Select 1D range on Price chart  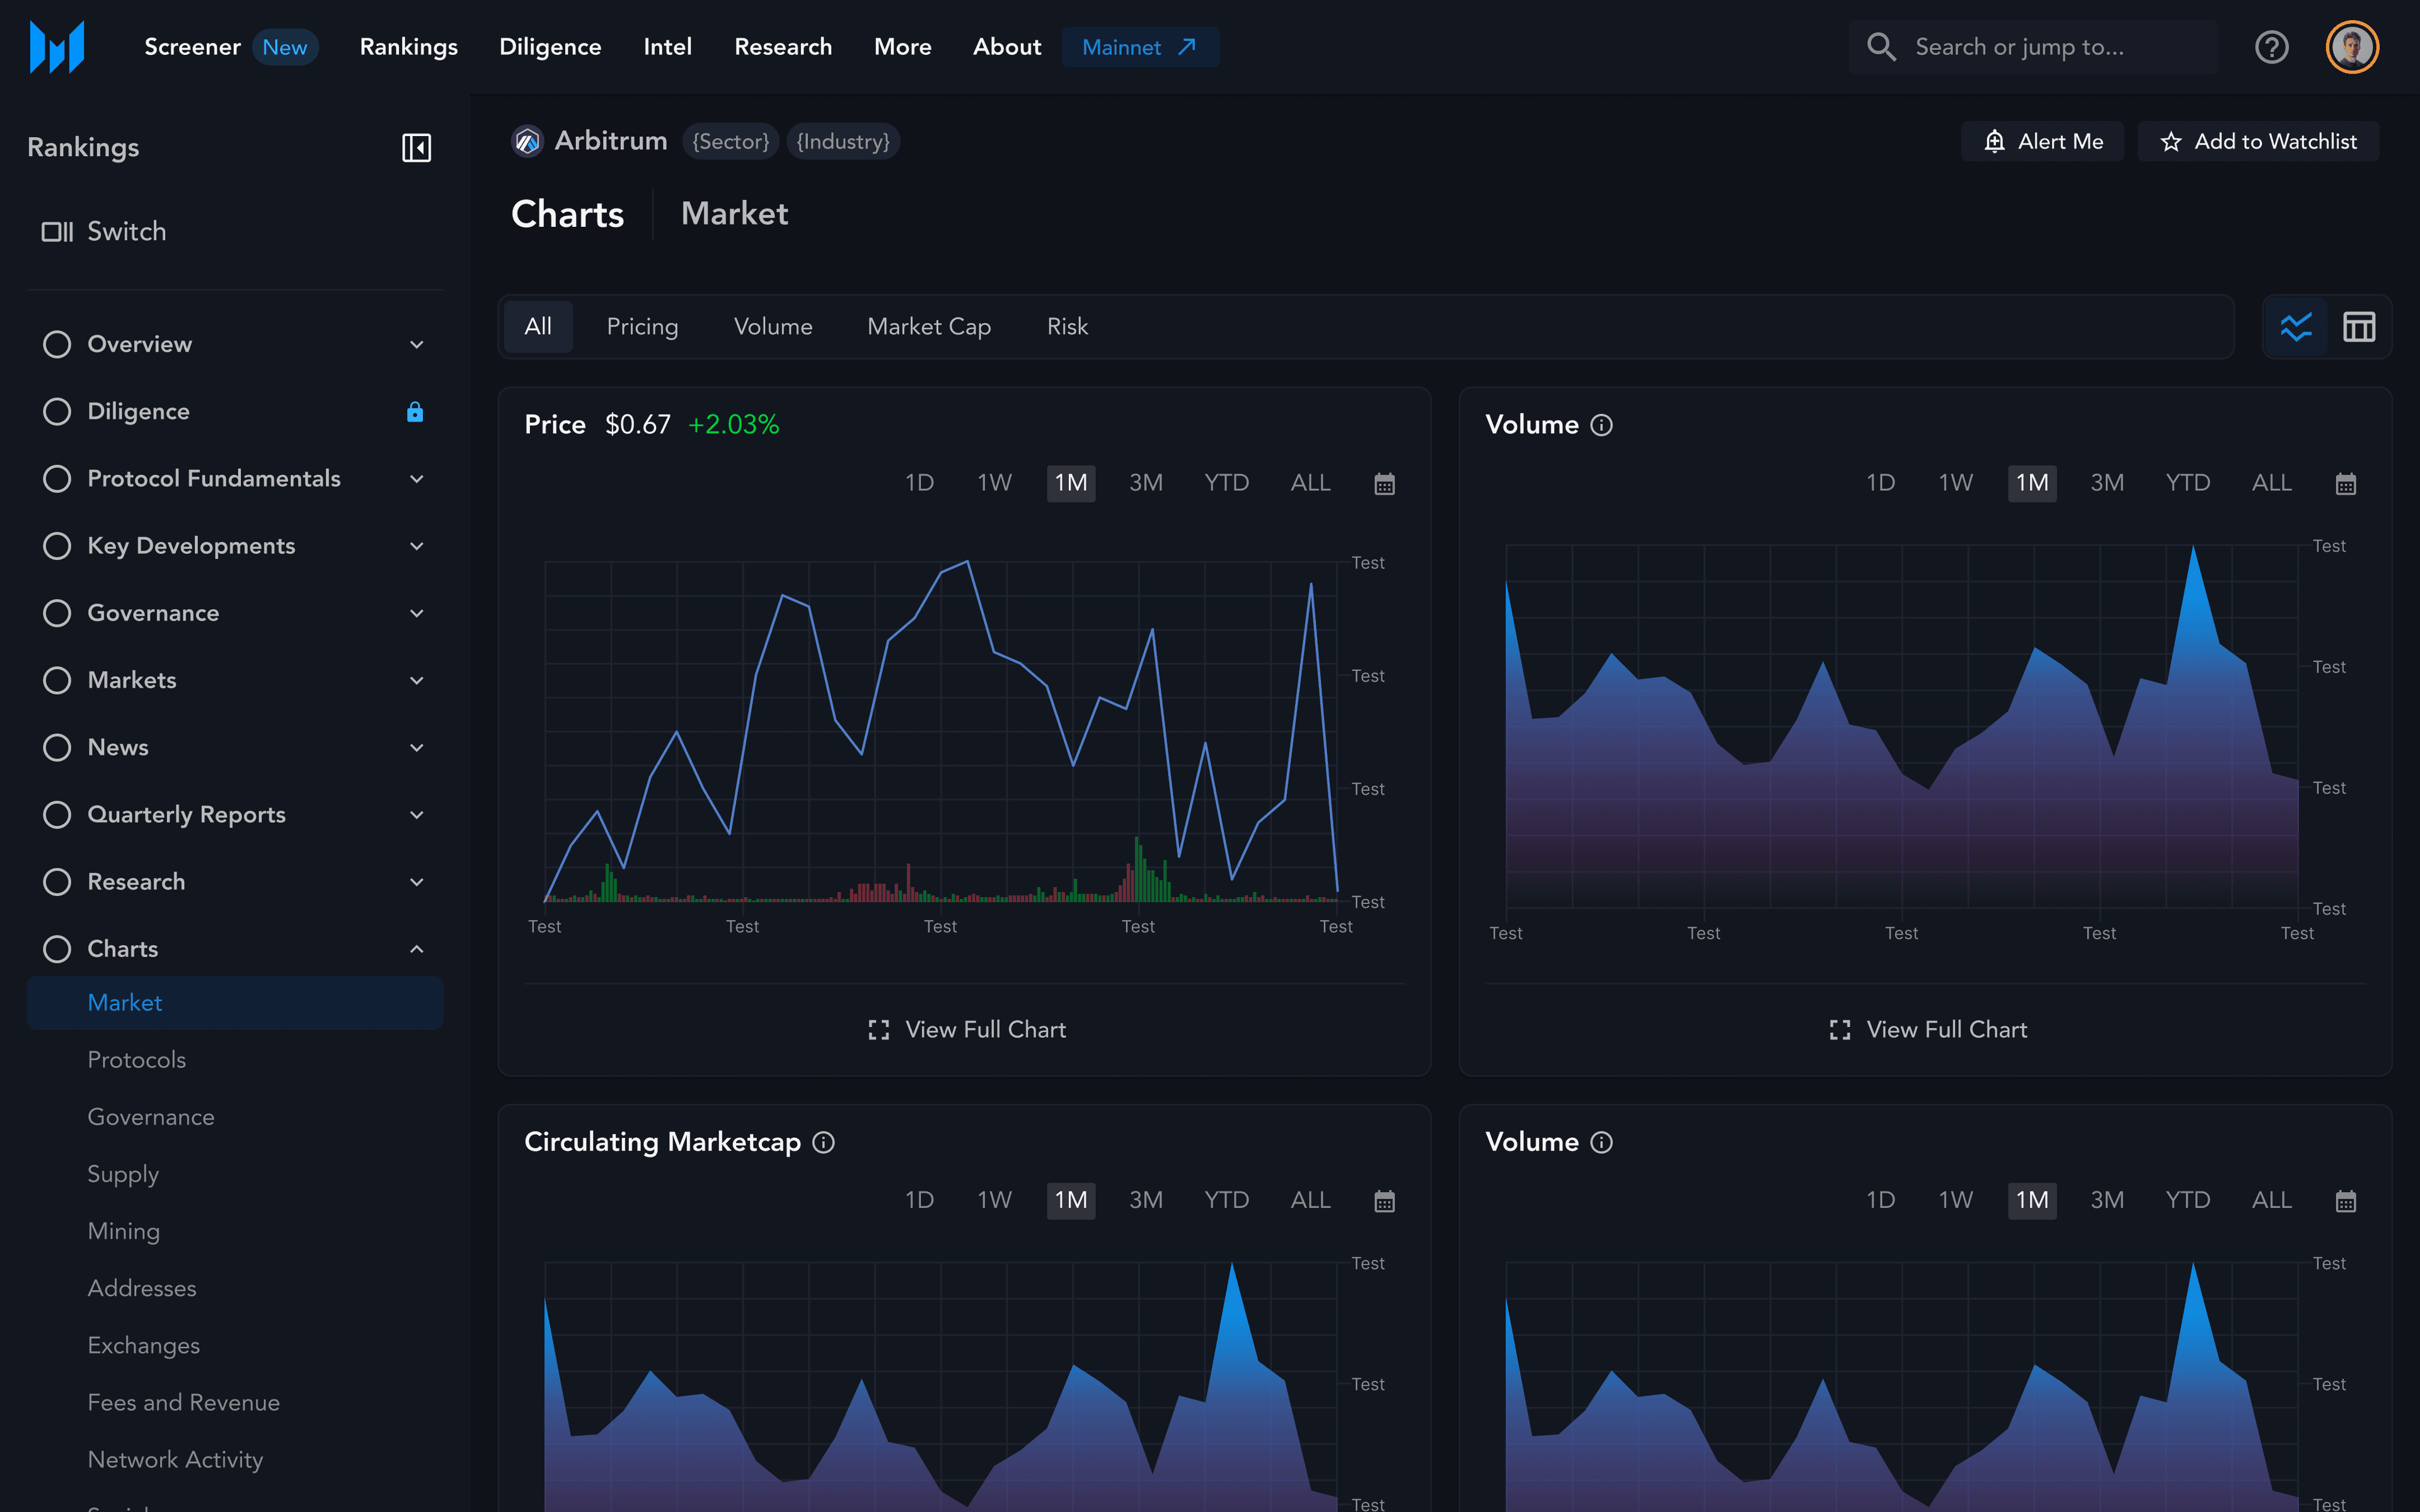coord(919,484)
